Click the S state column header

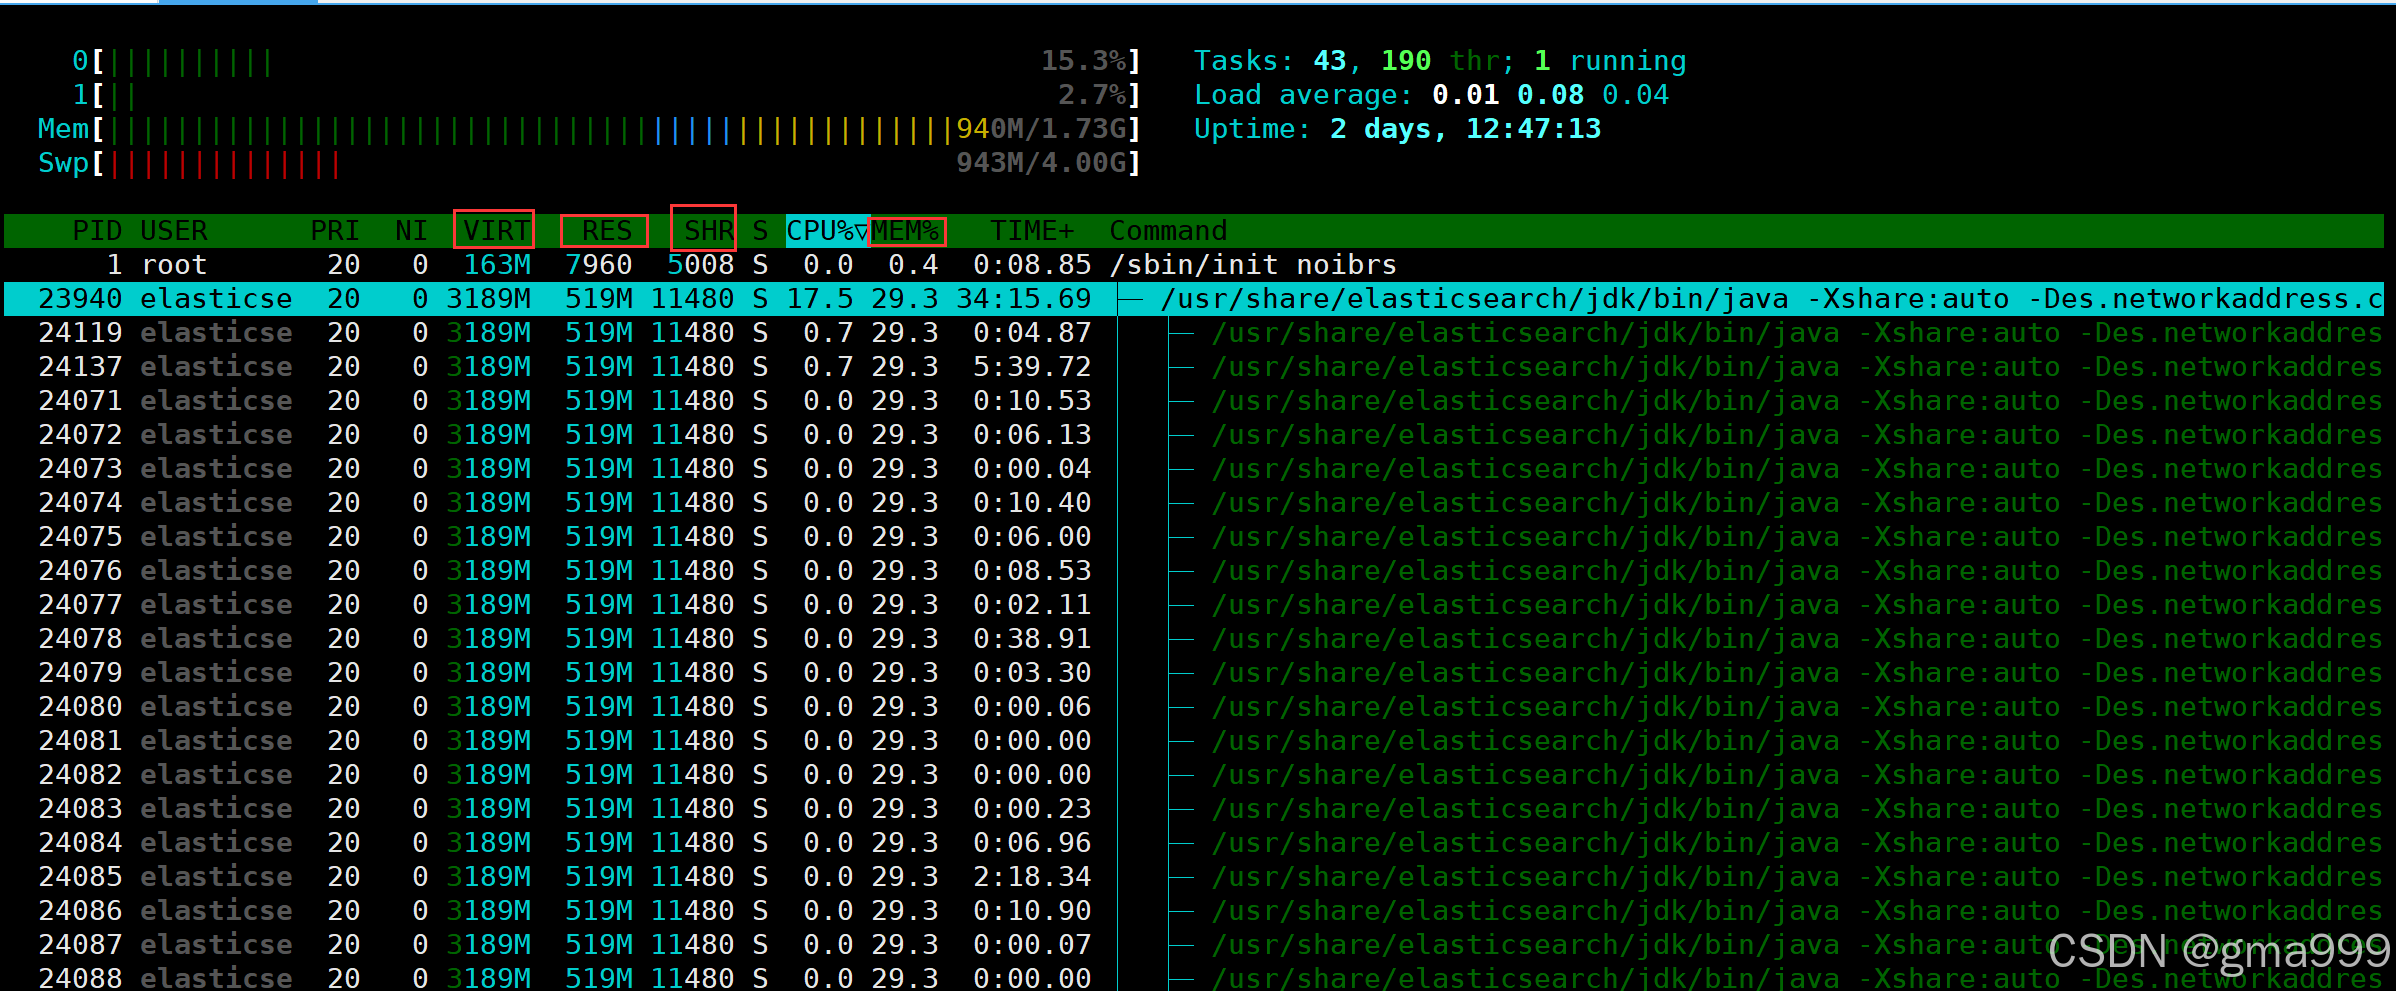tap(760, 231)
